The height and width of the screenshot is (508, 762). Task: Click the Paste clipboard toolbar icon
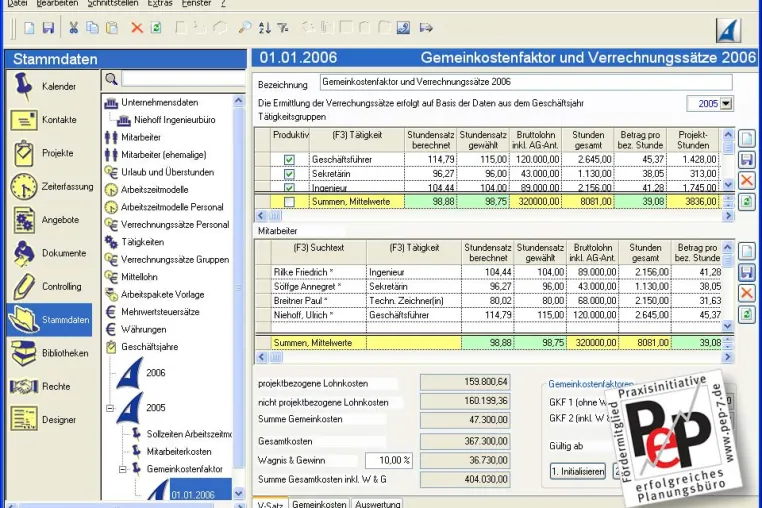click(x=112, y=28)
